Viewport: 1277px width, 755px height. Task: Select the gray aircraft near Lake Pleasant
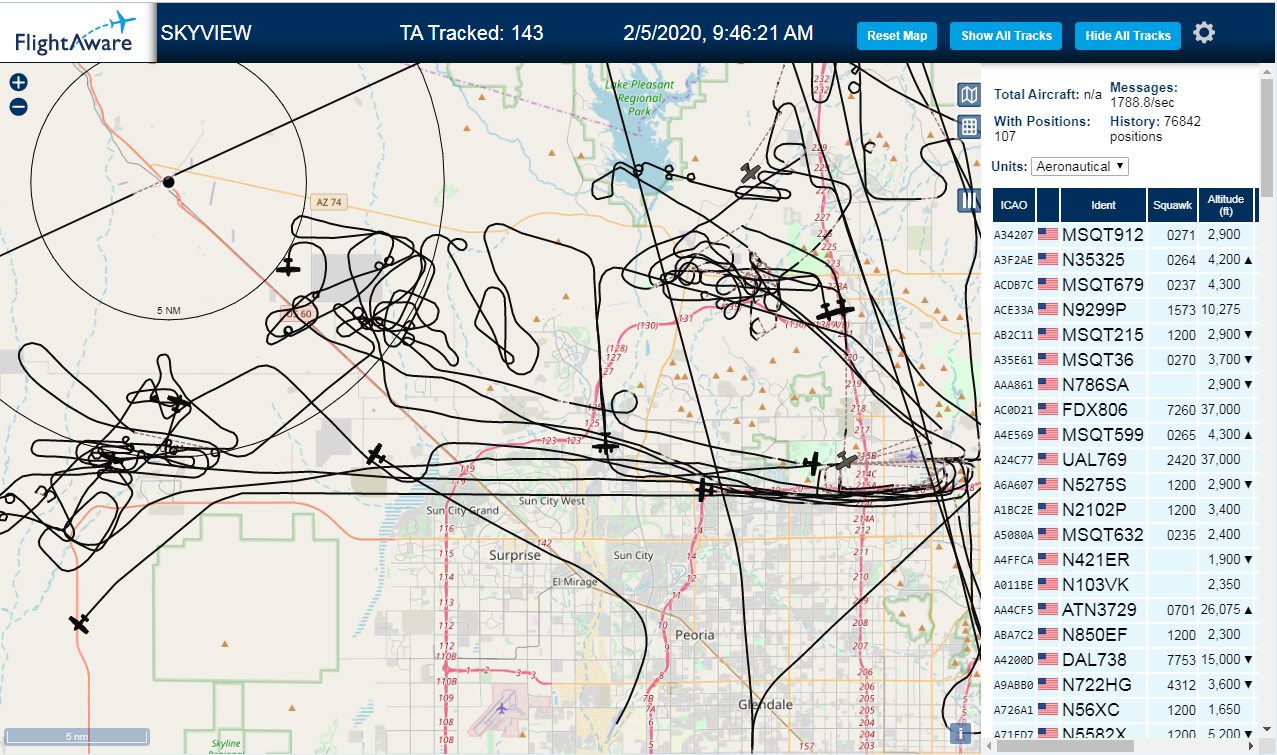(751, 174)
